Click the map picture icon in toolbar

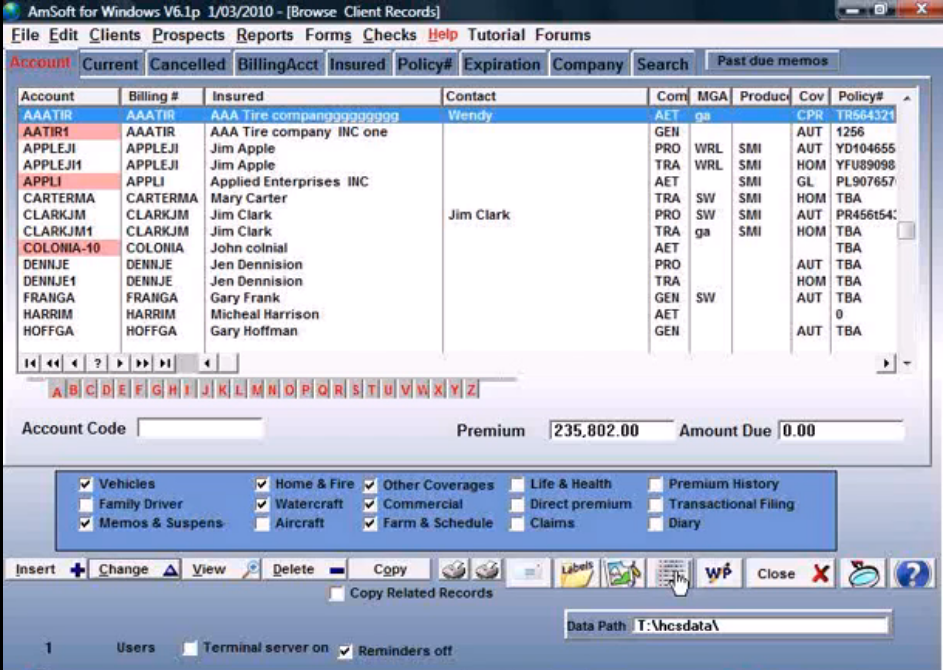pos(624,571)
